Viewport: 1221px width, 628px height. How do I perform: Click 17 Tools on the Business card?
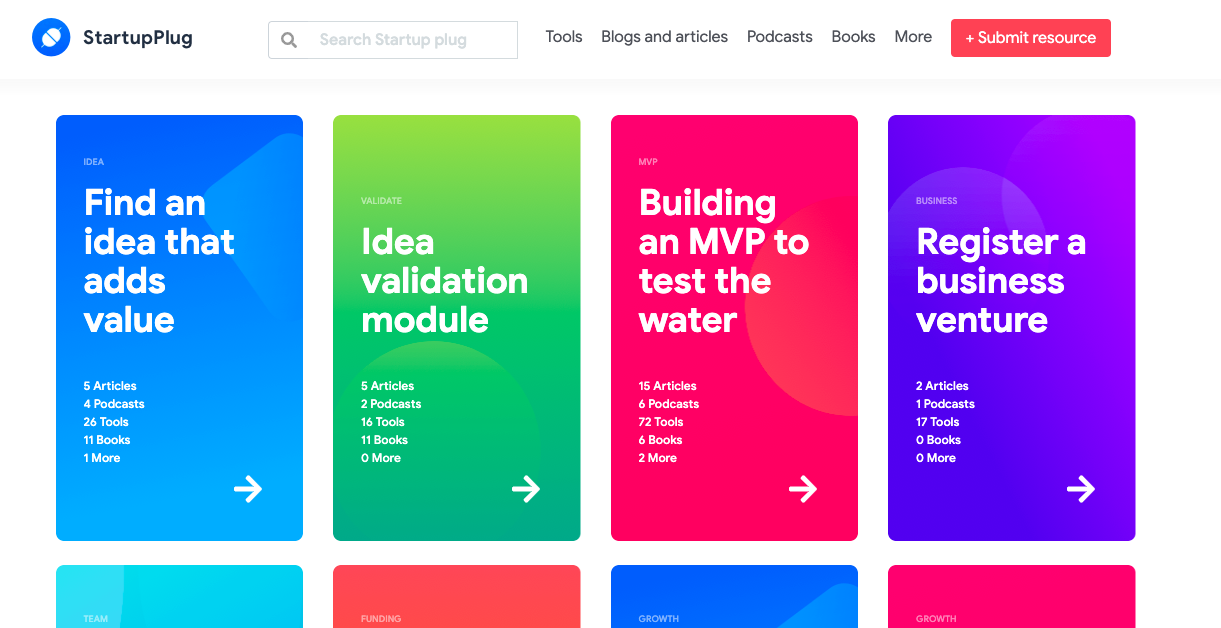[x=937, y=422]
